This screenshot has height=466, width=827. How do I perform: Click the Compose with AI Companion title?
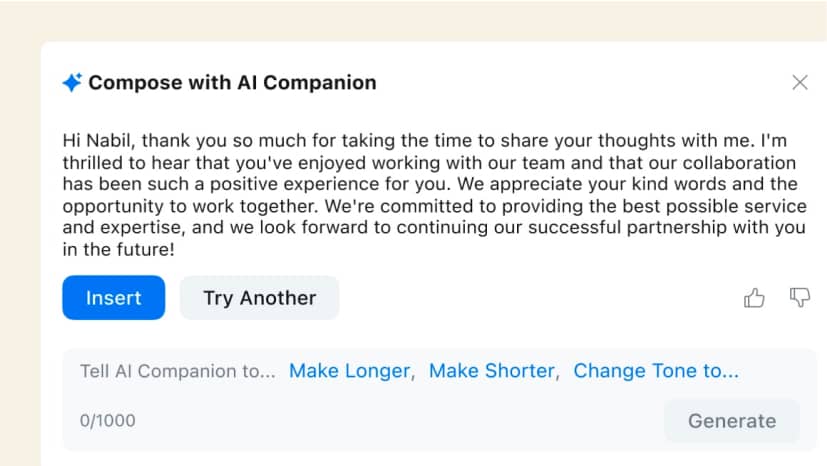pos(232,83)
